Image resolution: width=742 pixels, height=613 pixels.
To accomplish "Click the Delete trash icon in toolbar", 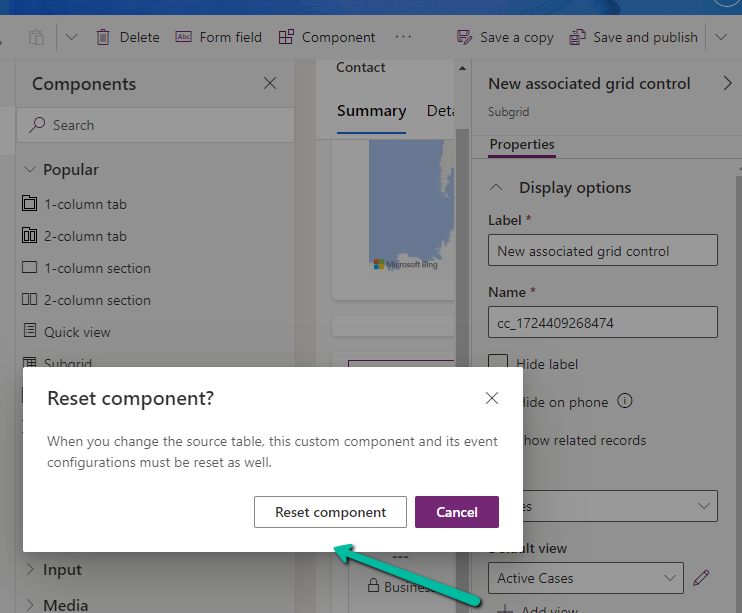I will point(103,37).
